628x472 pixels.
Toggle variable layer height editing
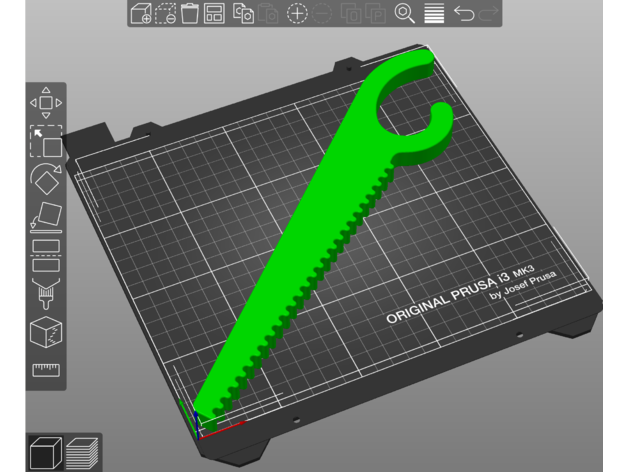(x=433, y=13)
